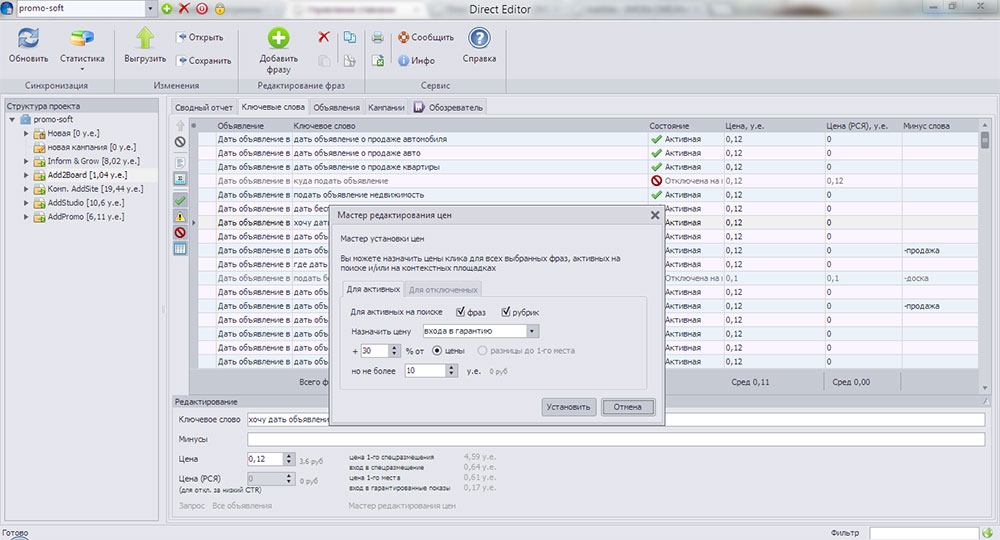Toggle the yellow warning filter in grid sidebar
The image size is (1000, 540).
point(180,217)
